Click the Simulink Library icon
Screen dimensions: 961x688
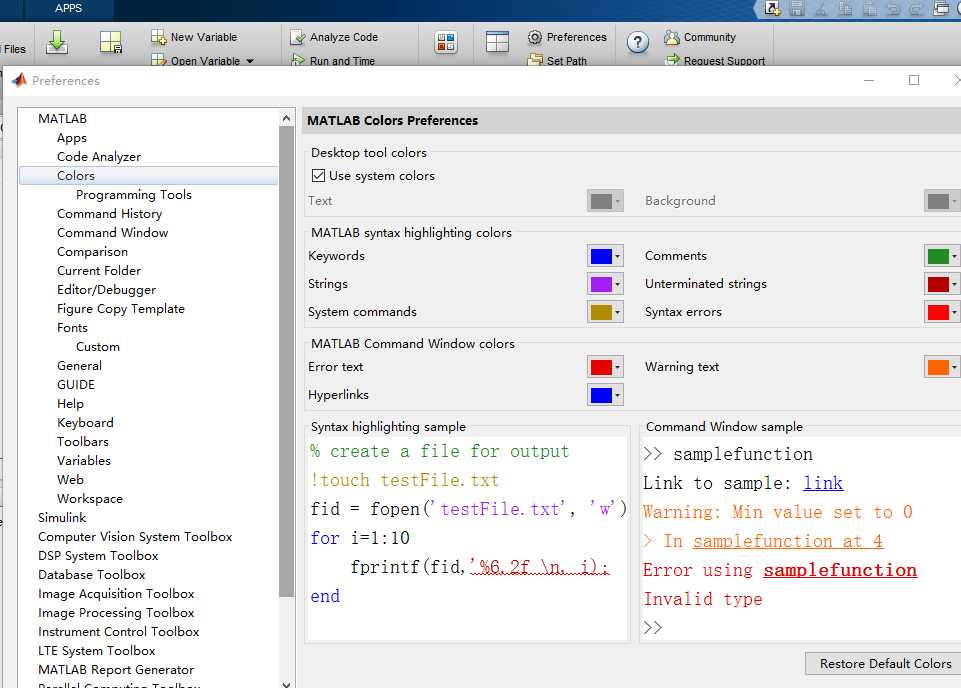(446, 42)
